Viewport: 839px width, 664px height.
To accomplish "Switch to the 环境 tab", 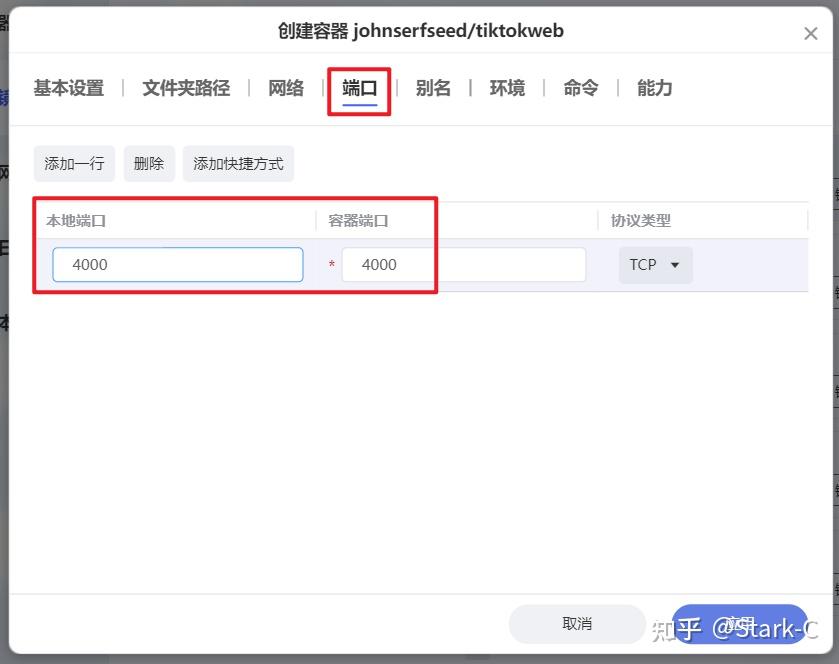I will (507, 88).
